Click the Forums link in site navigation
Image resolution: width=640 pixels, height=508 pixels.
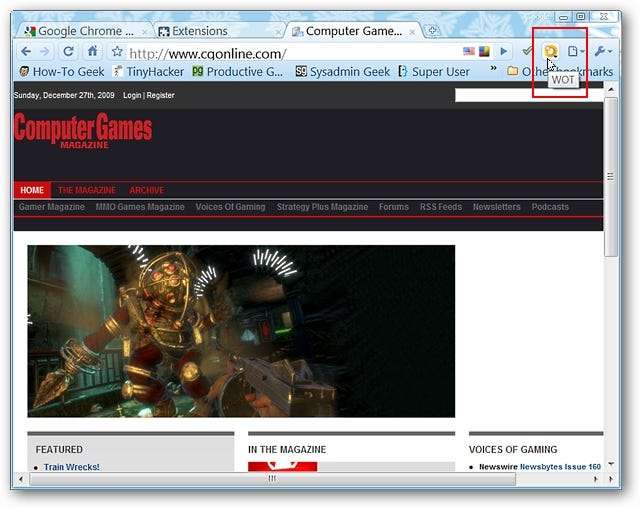click(x=393, y=207)
